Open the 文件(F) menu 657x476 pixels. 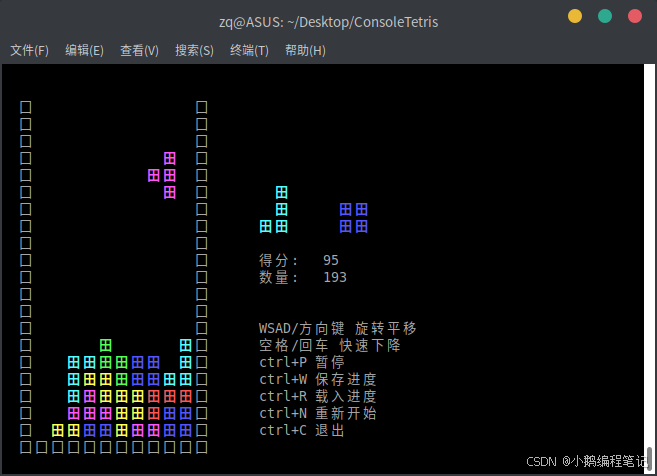[x=29, y=51]
